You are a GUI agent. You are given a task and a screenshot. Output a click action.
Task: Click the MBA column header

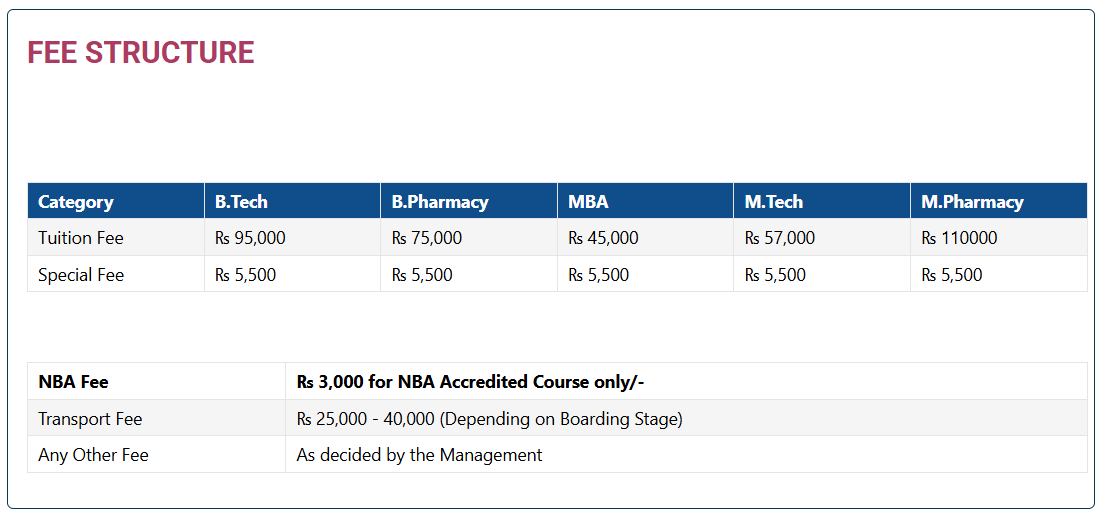(x=588, y=201)
